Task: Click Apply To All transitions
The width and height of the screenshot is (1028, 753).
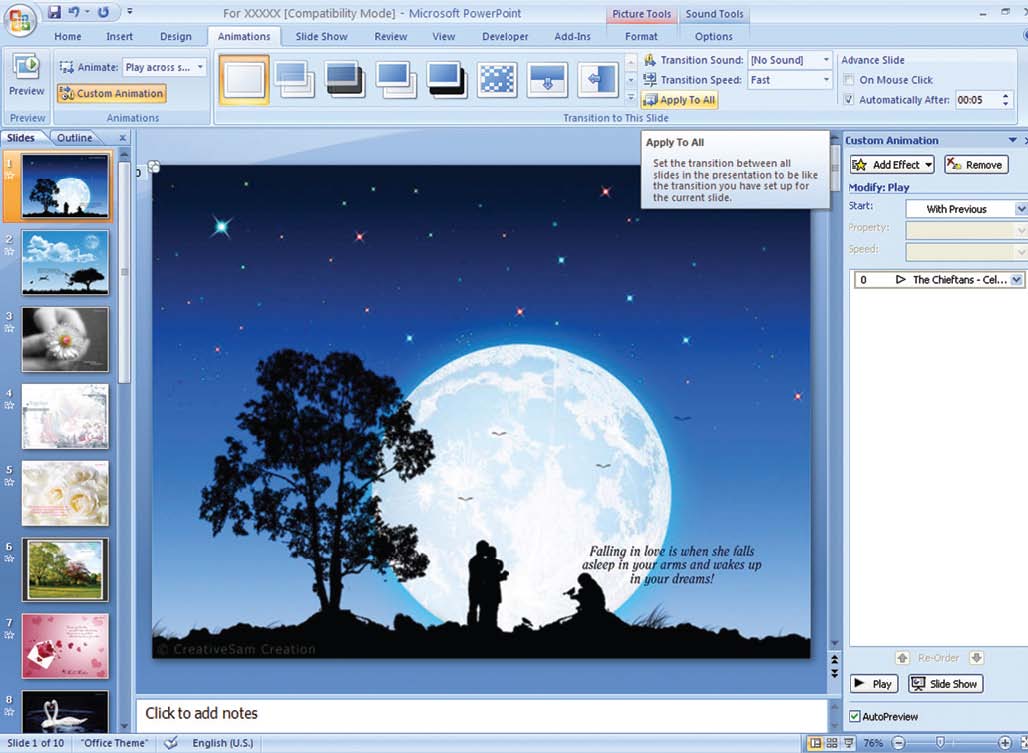Action: click(679, 100)
